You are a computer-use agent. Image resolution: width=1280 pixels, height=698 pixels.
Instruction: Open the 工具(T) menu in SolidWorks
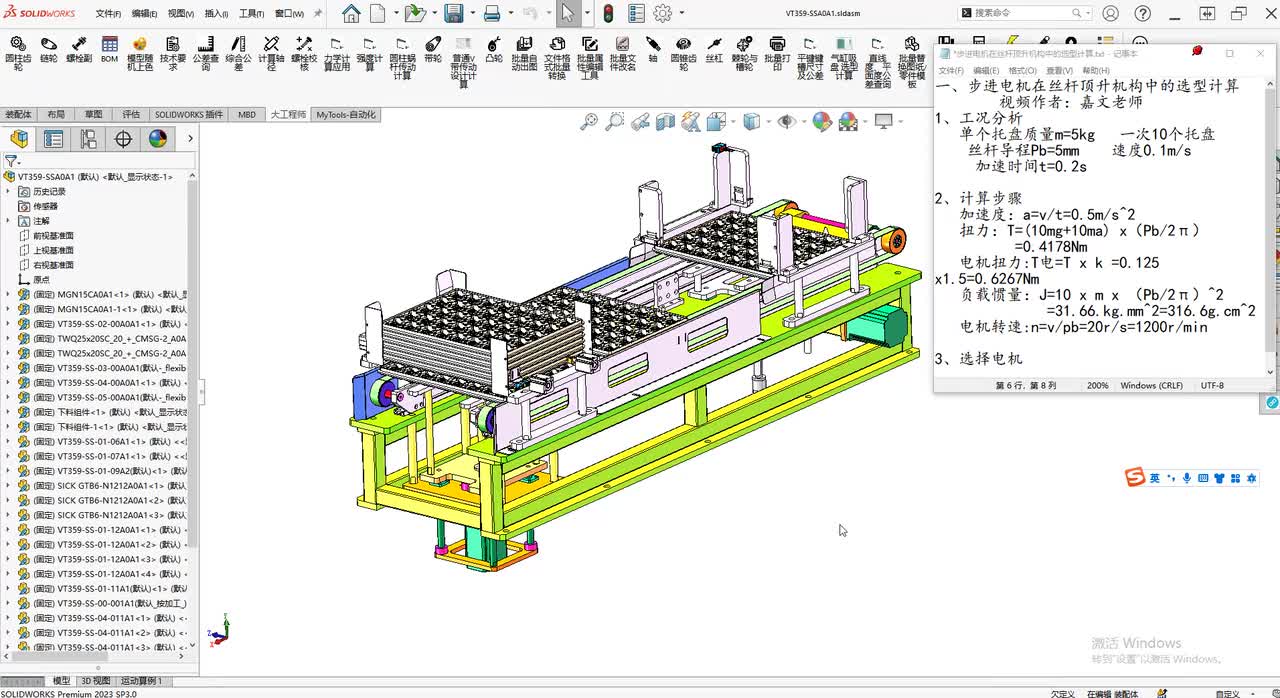tap(251, 14)
